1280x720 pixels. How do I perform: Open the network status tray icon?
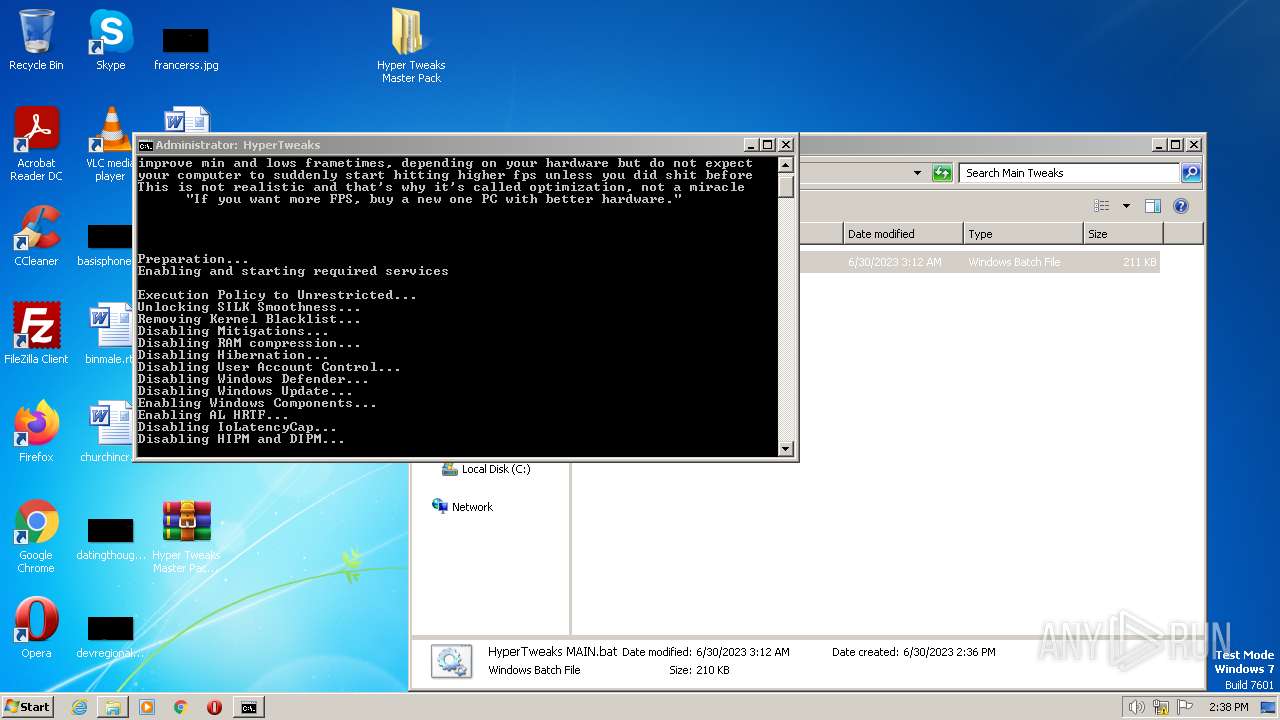click(1161, 707)
